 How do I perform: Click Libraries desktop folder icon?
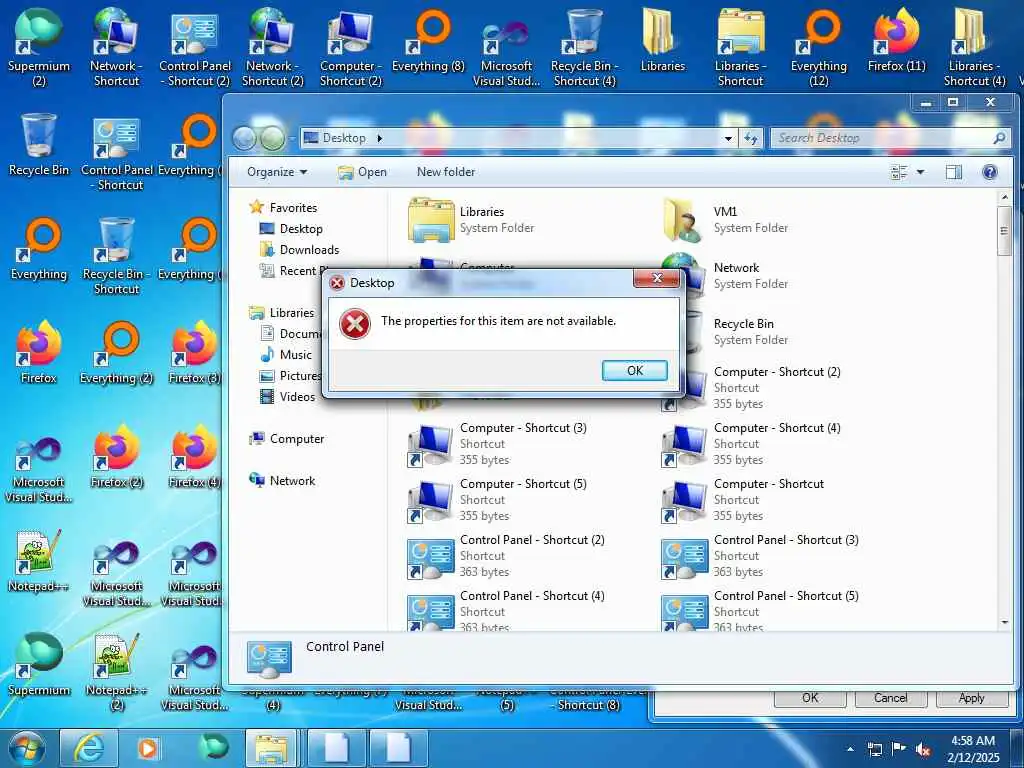point(662,40)
